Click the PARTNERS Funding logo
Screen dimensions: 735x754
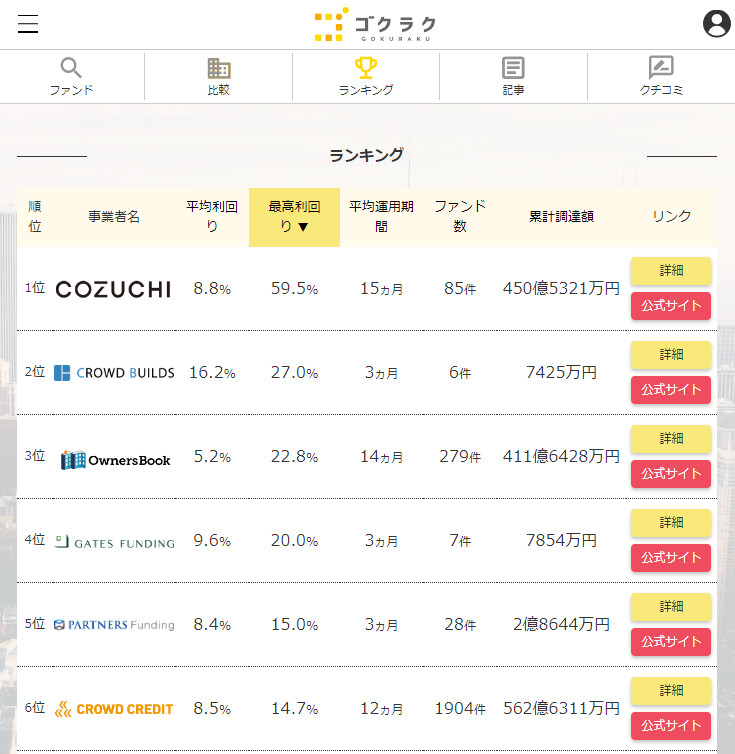point(114,625)
